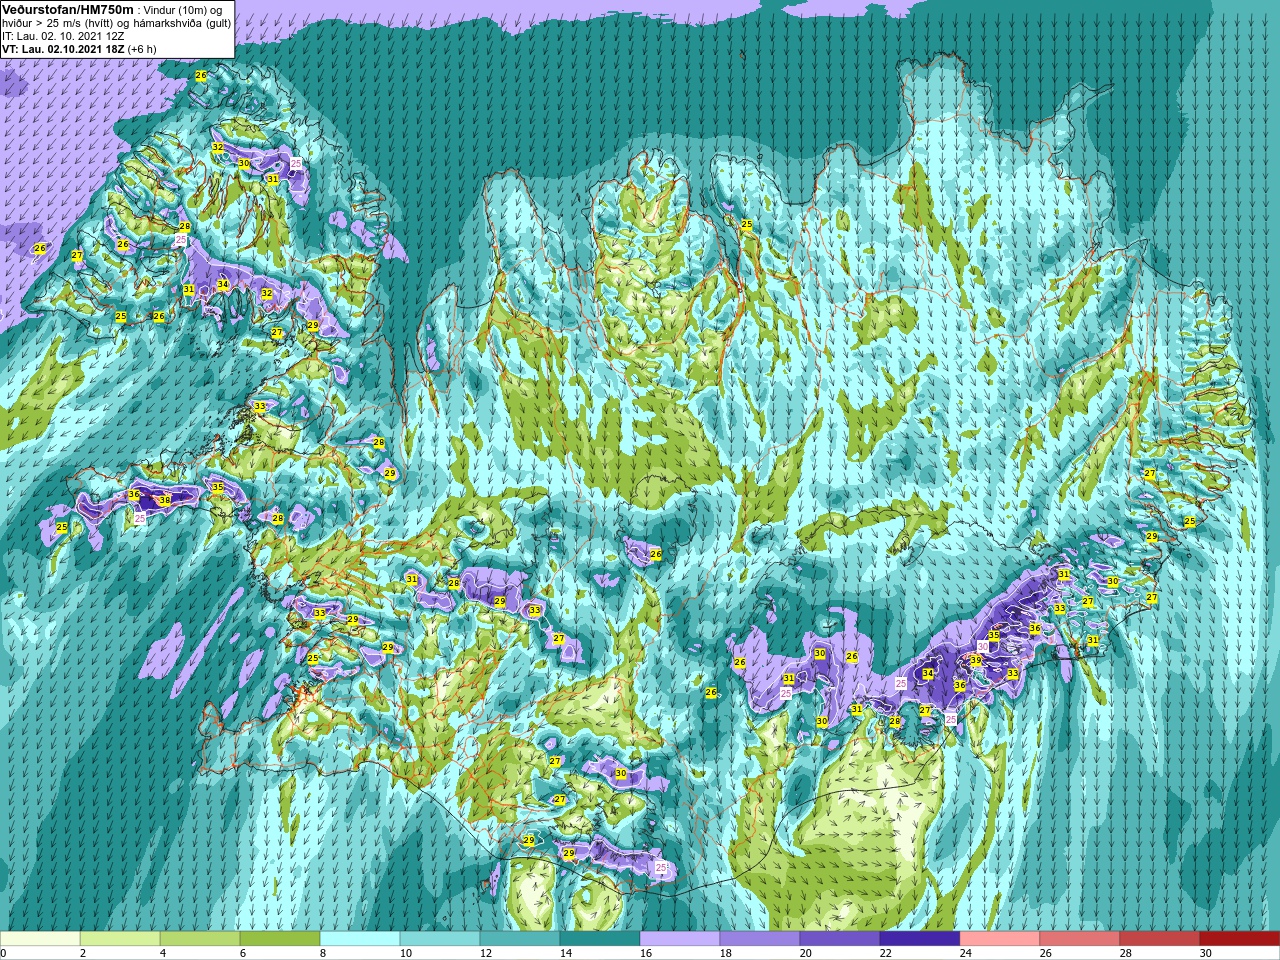Click the legend tick label "22"
Image resolution: width=1280 pixels, height=960 pixels.
click(886, 953)
